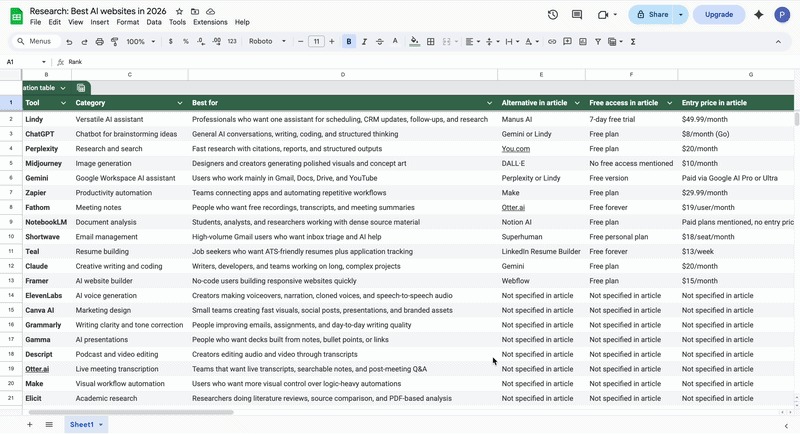Screen dimensions: 800x434
Task: Print the spreadsheet using the printer icon
Action: (x=99, y=42)
